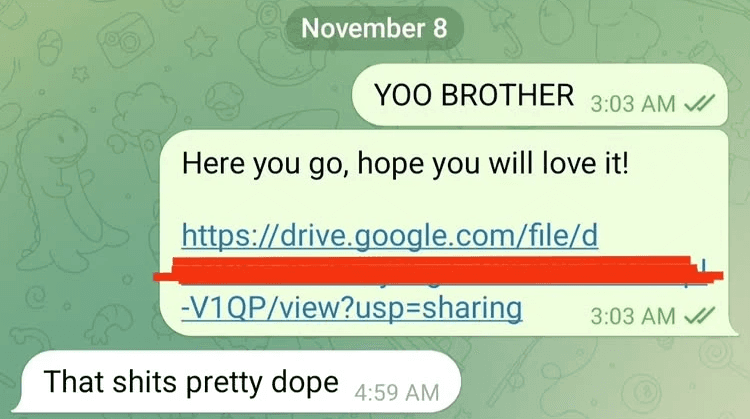Click the spiral doodle below the dinosaur
Image resolution: width=750 pixels, height=419 pixels.
34,297
